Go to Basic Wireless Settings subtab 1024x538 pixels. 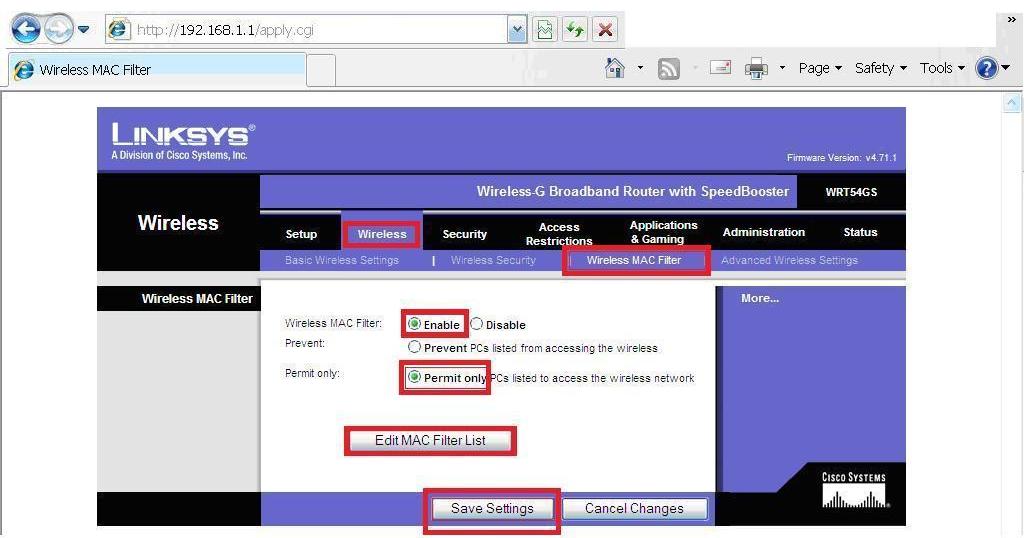[x=342, y=260]
